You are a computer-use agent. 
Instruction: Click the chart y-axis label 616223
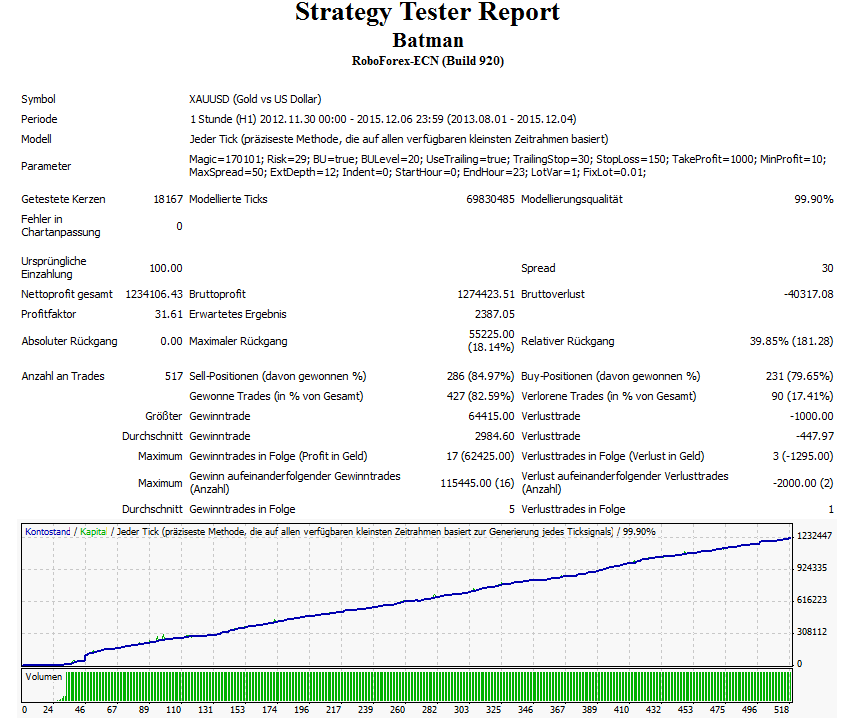click(x=812, y=600)
